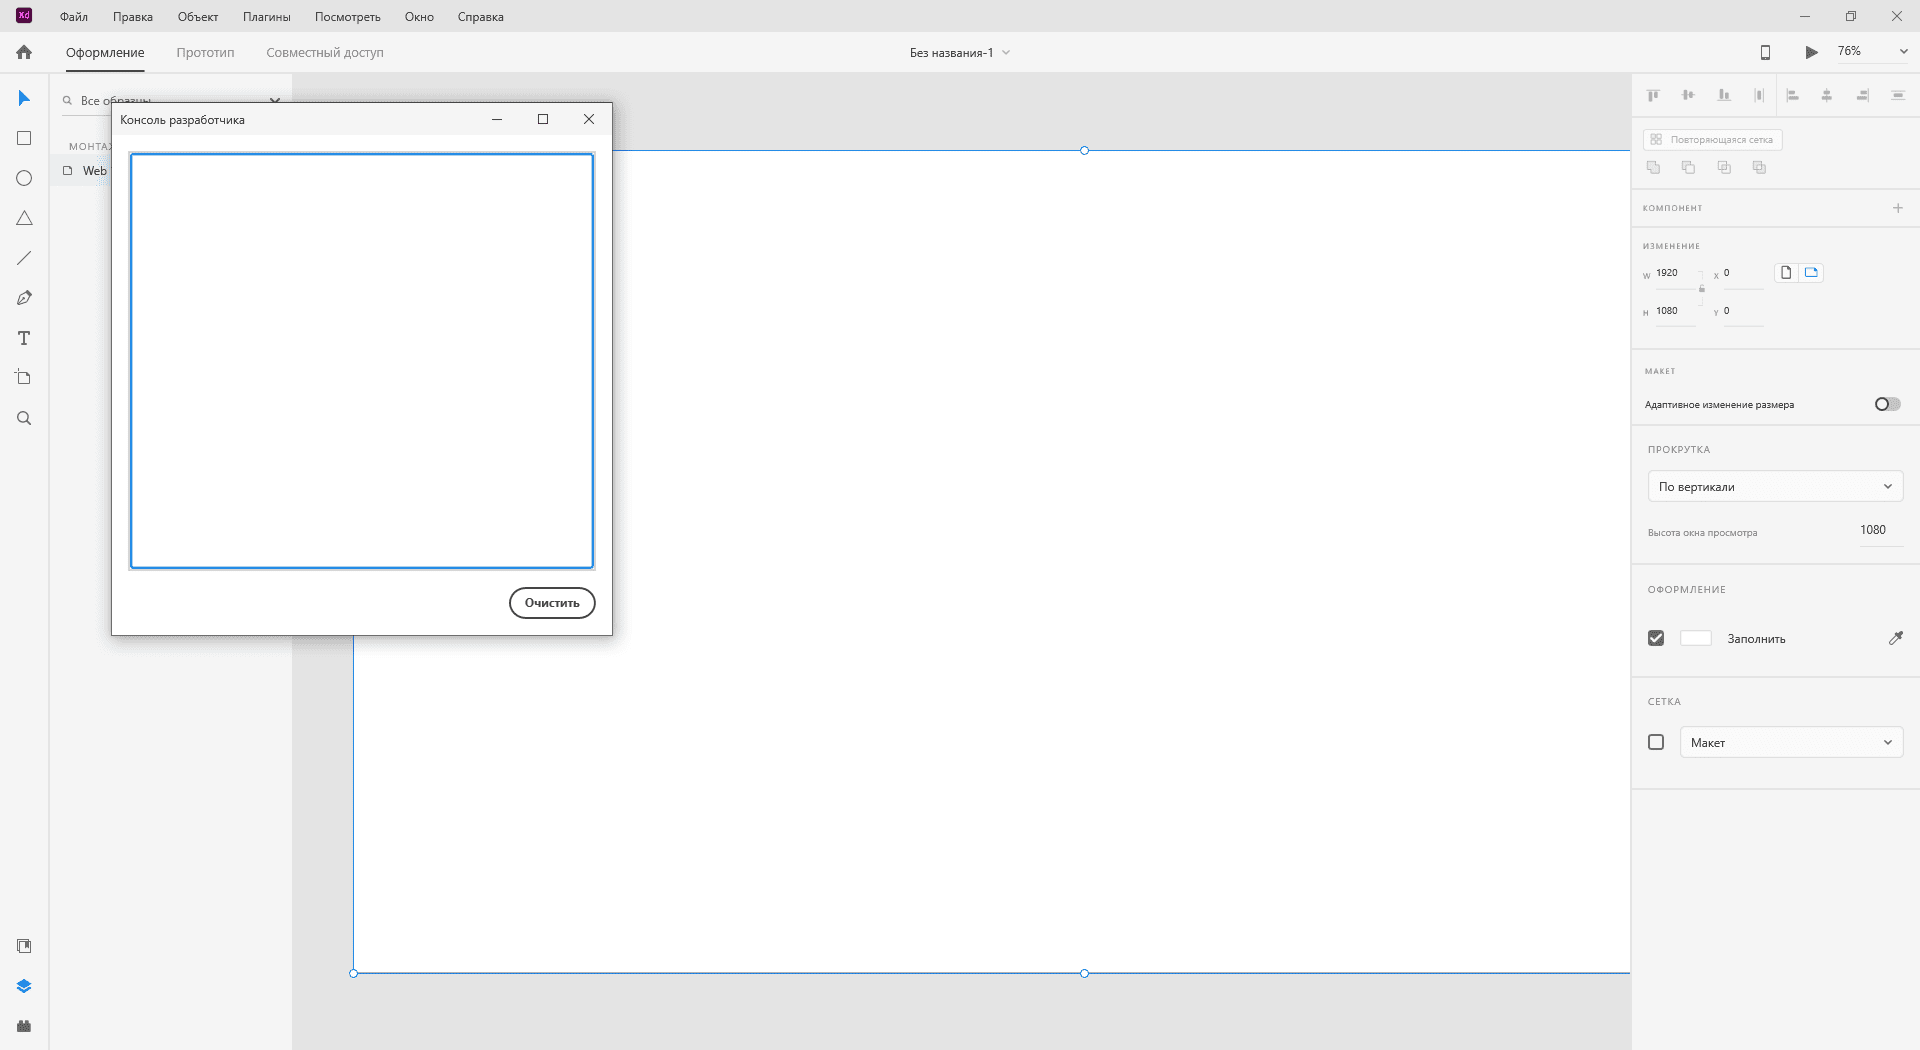The width and height of the screenshot is (1920, 1050).
Task: Select the Artboard tool
Action: (24, 378)
